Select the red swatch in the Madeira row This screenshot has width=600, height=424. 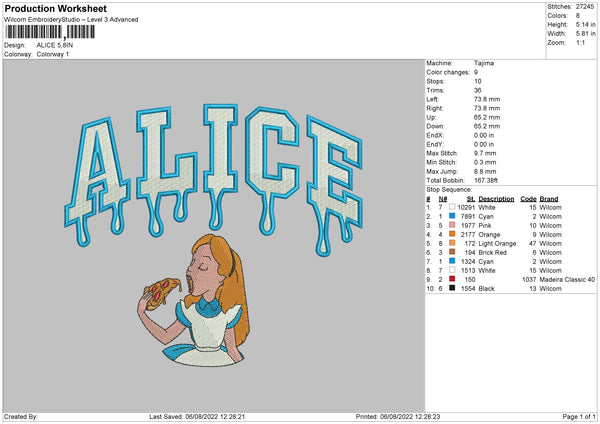coord(452,279)
